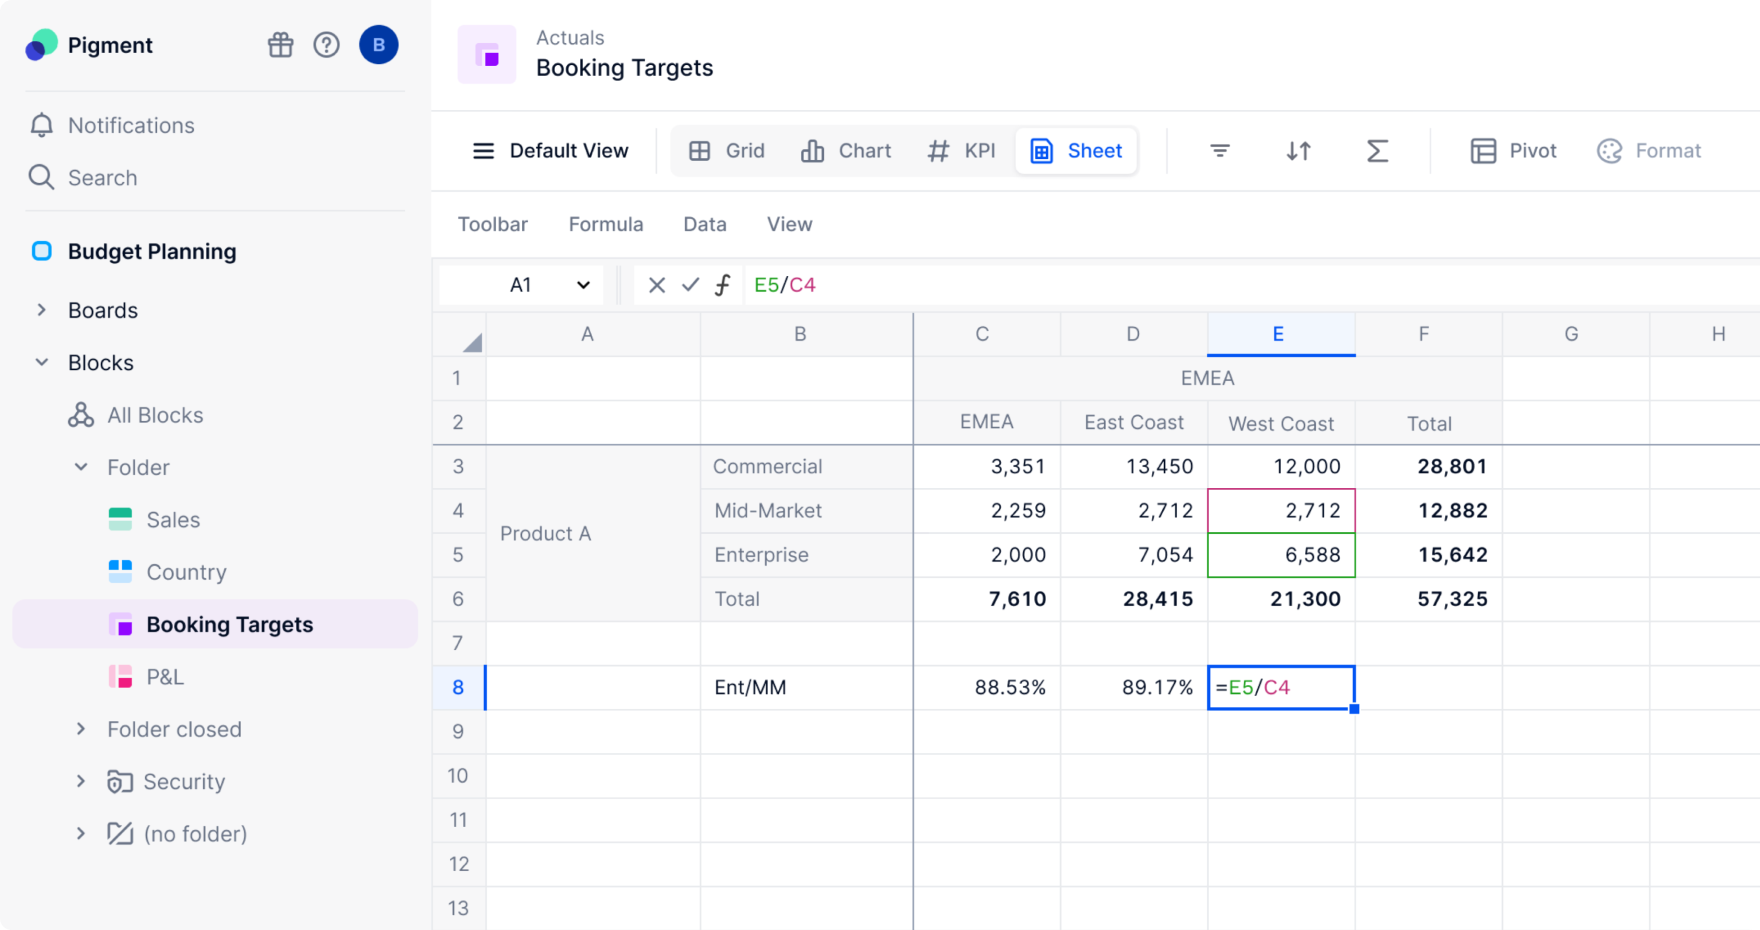
Task: Confirm formula with checkmark icon
Action: click(690, 285)
